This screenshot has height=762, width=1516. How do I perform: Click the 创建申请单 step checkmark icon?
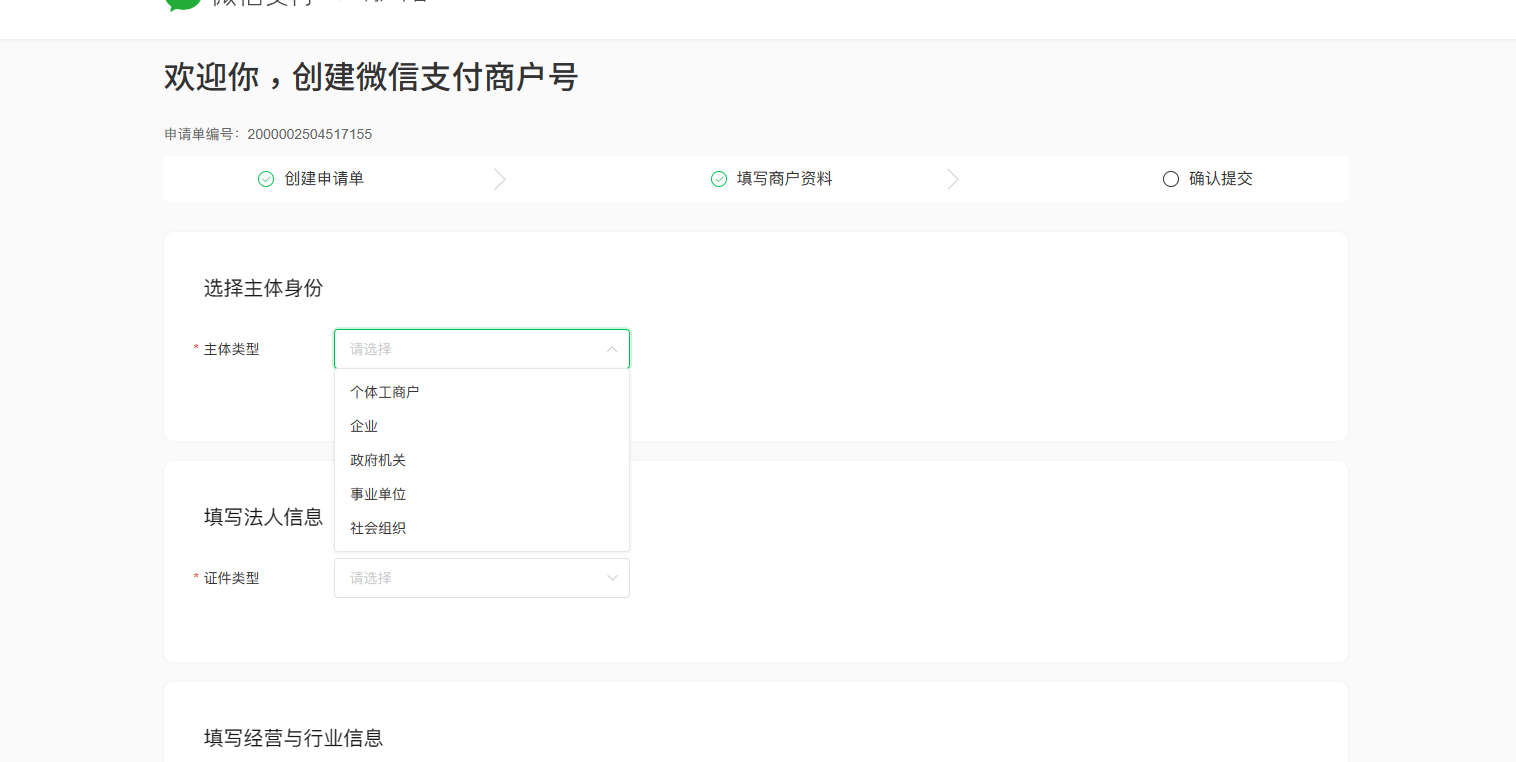(x=266, y=179)
